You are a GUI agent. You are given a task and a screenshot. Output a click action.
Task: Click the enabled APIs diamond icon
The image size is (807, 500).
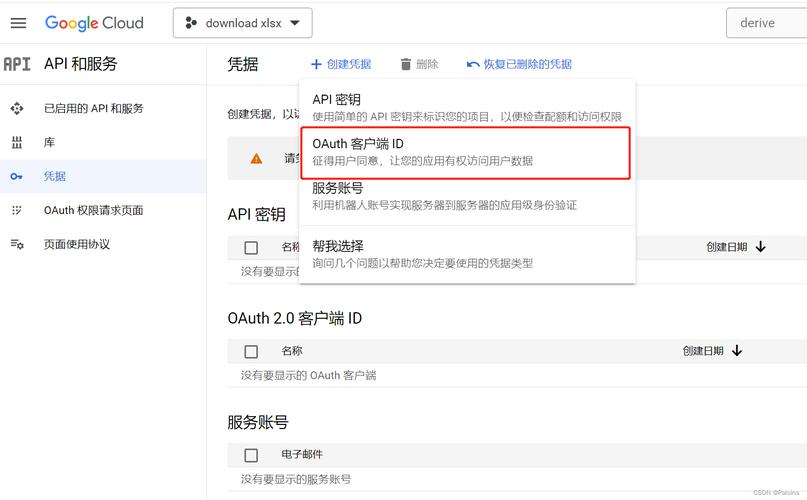click(x=17, y=109)
